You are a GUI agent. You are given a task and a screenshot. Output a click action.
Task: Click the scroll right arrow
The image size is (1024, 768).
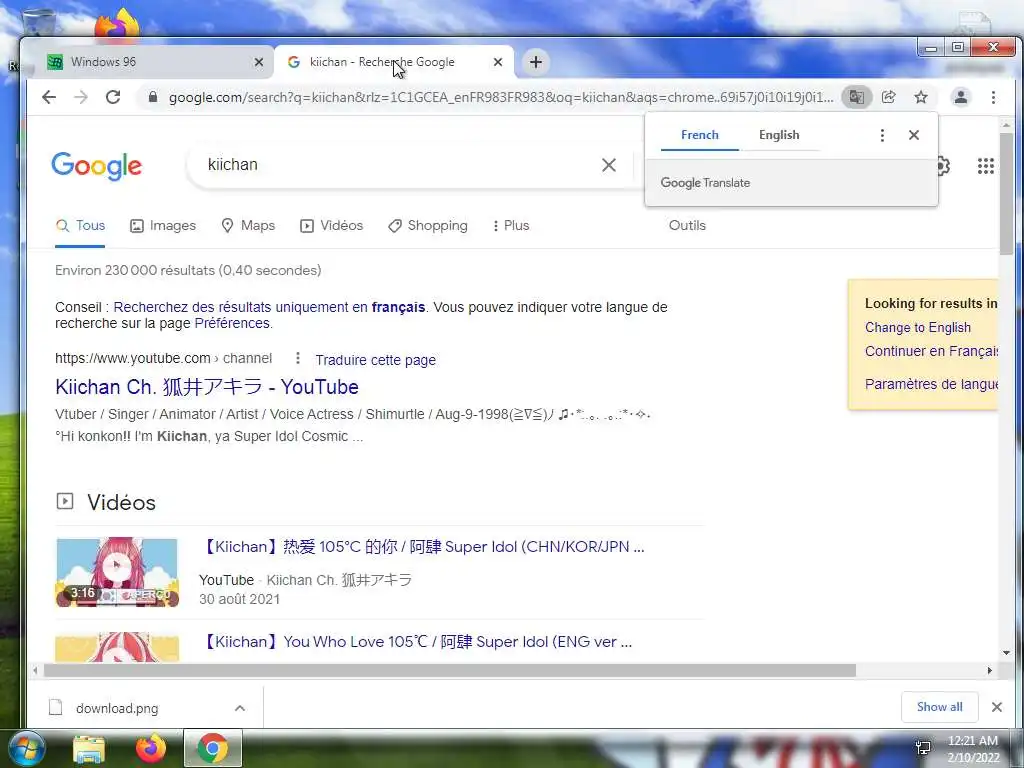pyautogui.click(x=989, y=670)
